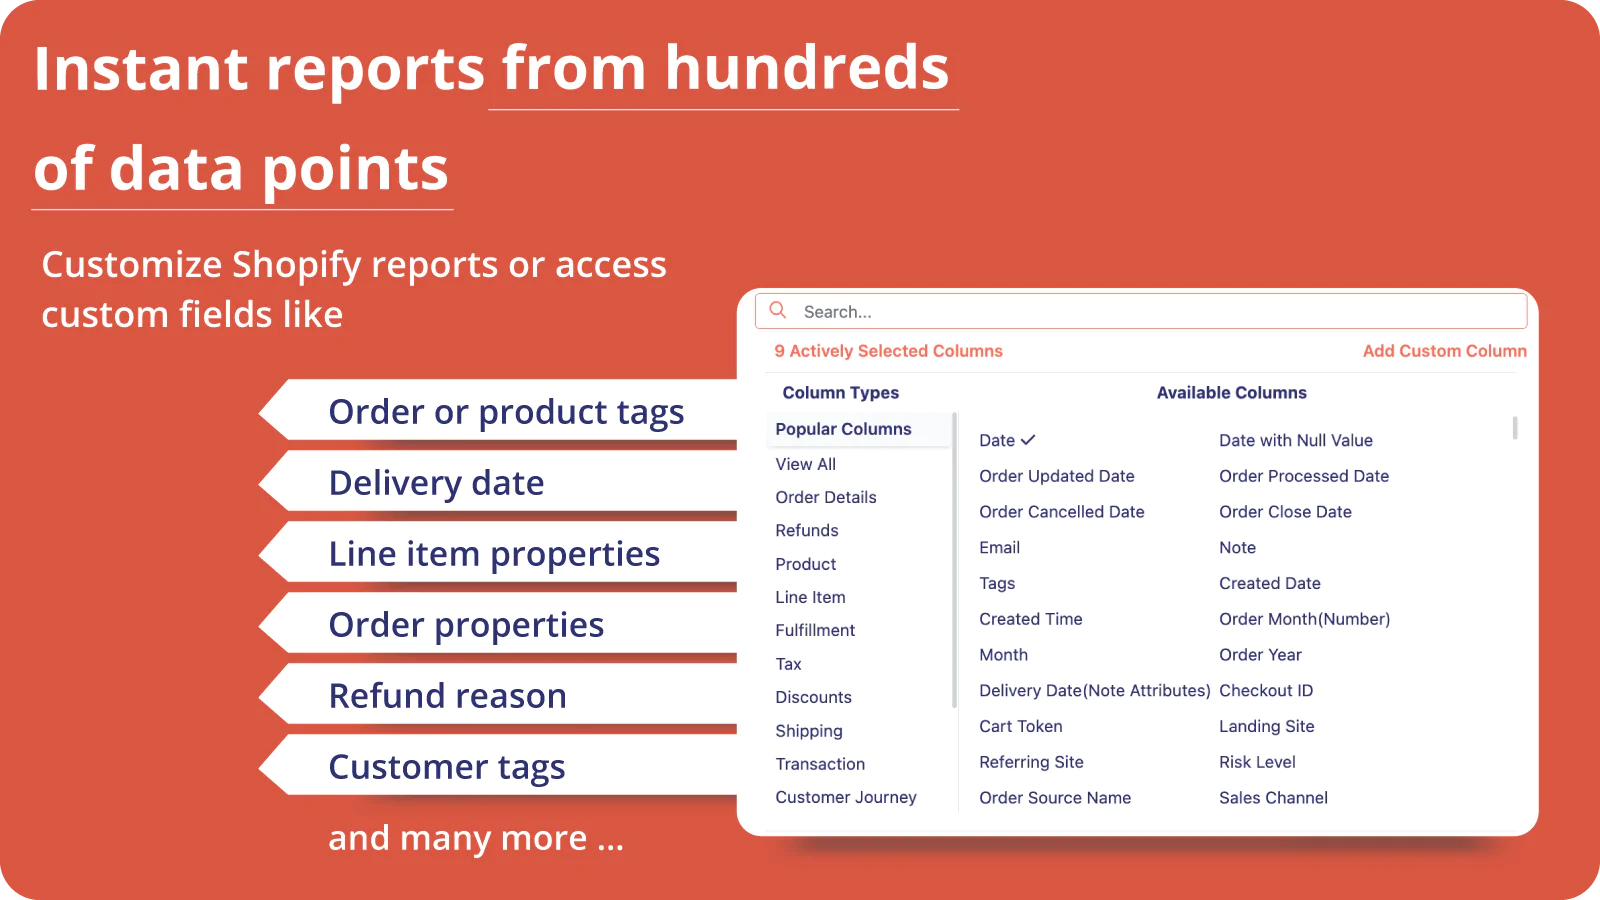Add Checkout ID column

1266,690
